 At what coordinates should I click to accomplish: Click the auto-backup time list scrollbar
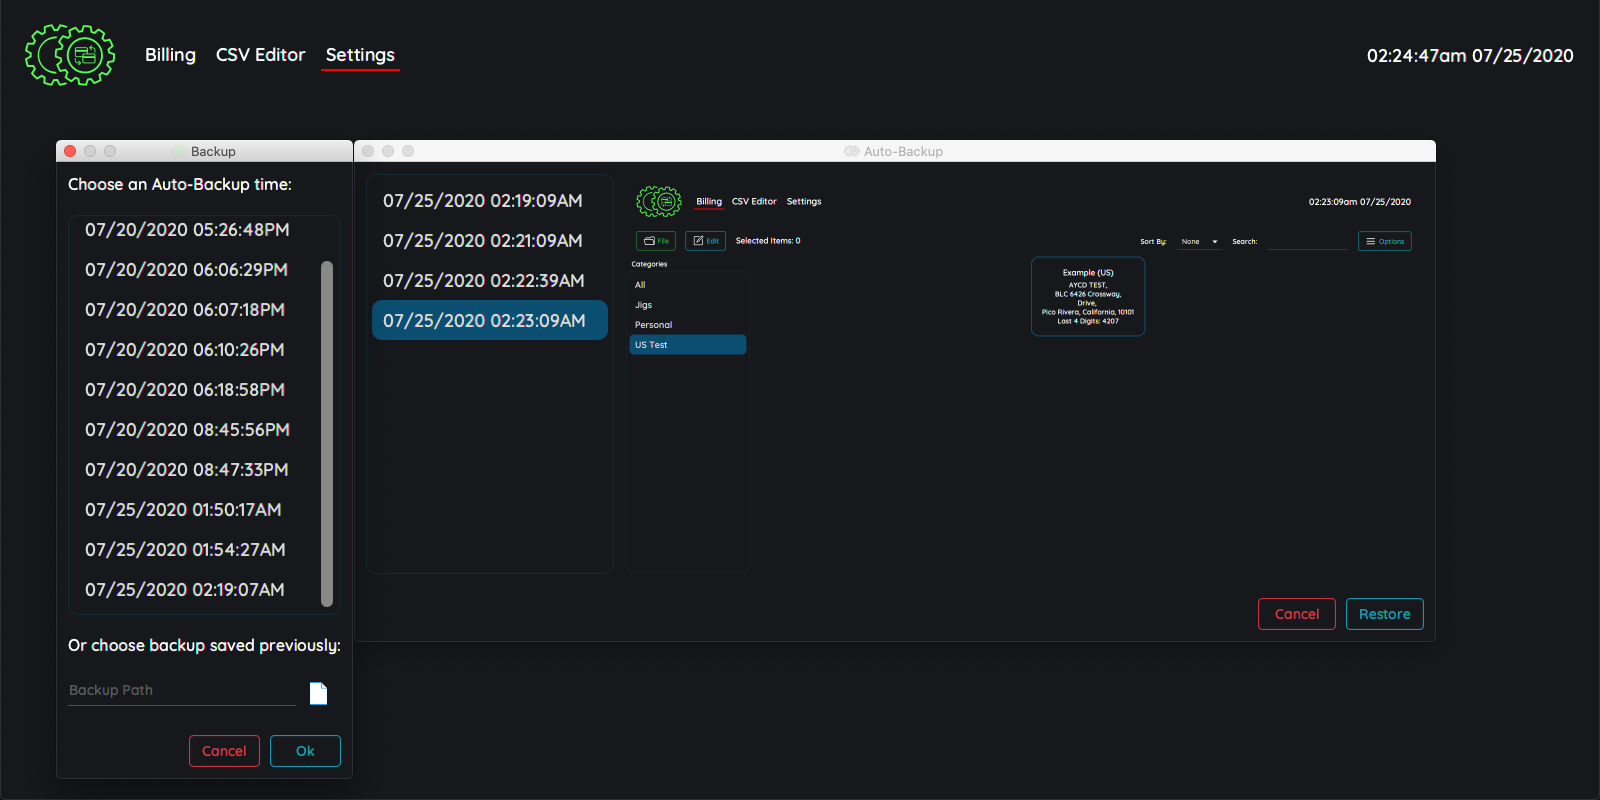(x=327, y=433)
